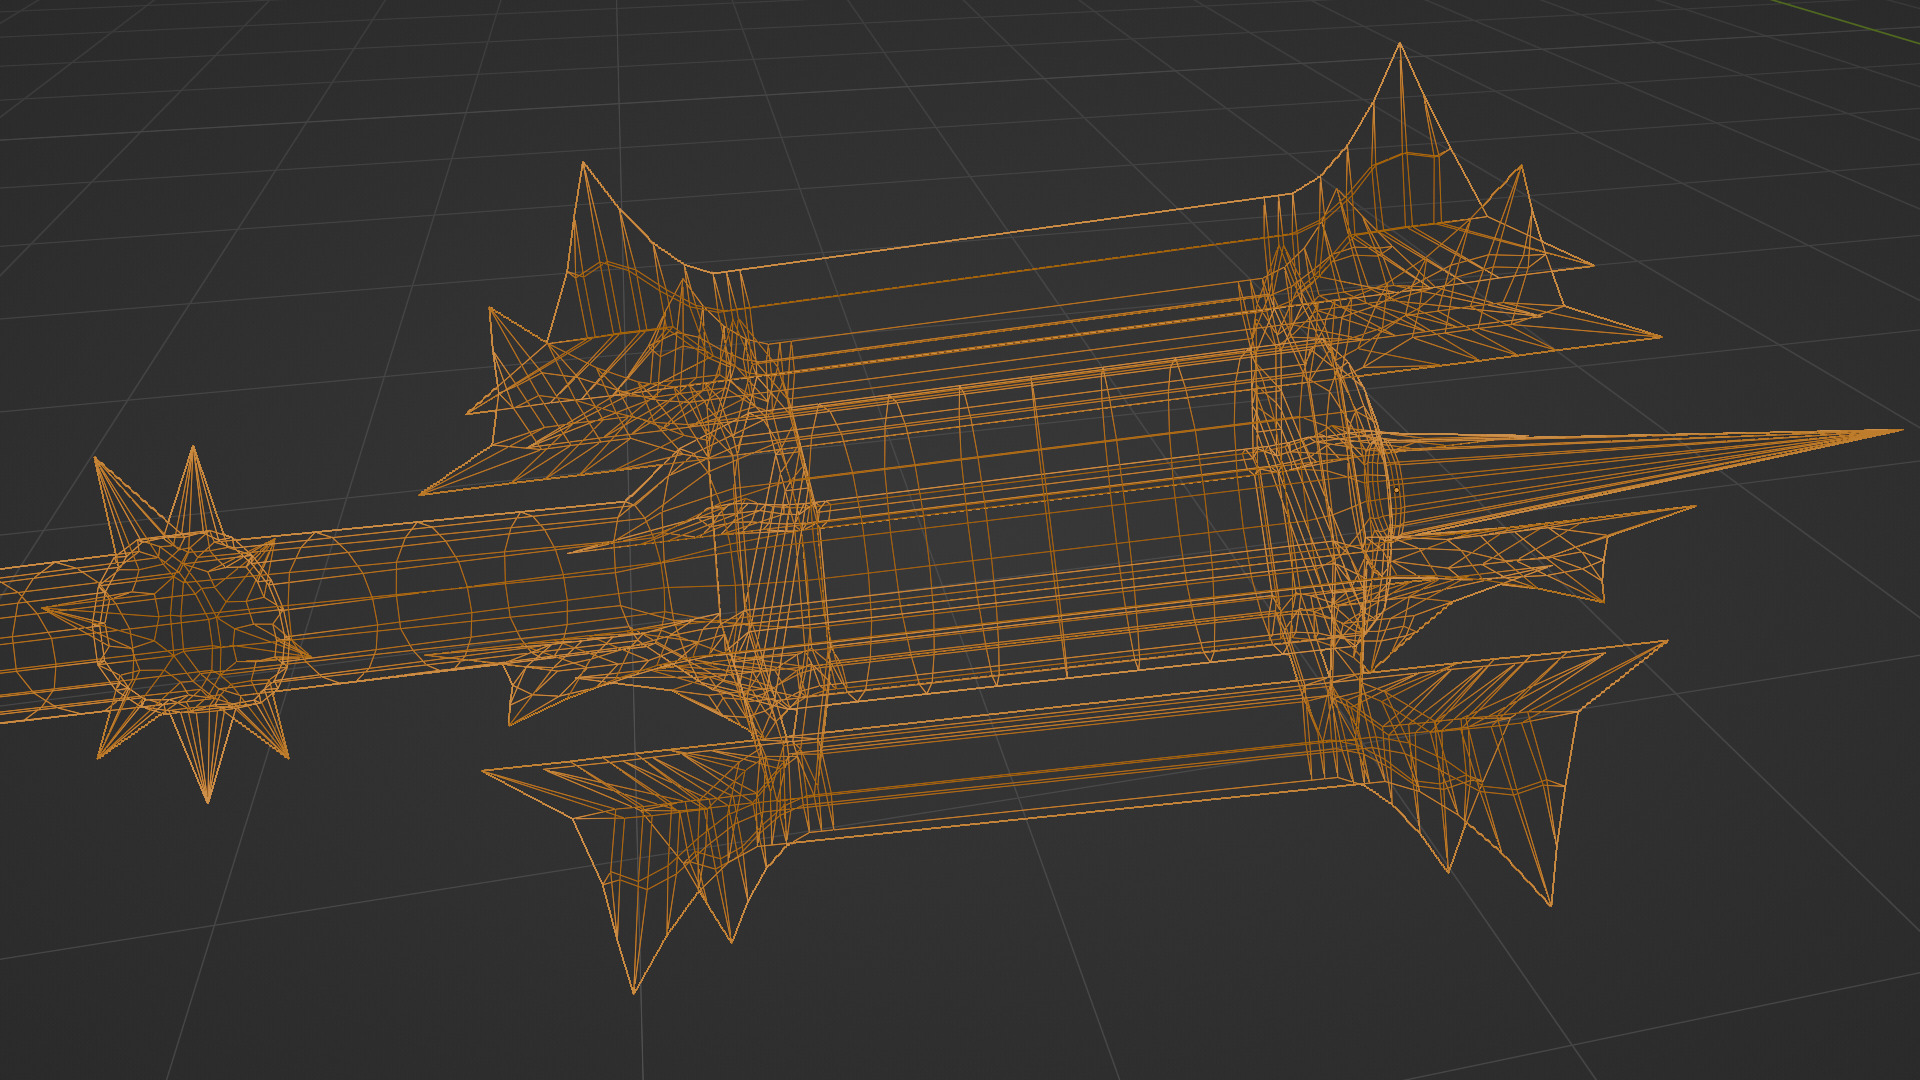Click the spiked ball's topmost spike tip
This screenshot has width=1920, height=1080.
(x=193, y=448)
